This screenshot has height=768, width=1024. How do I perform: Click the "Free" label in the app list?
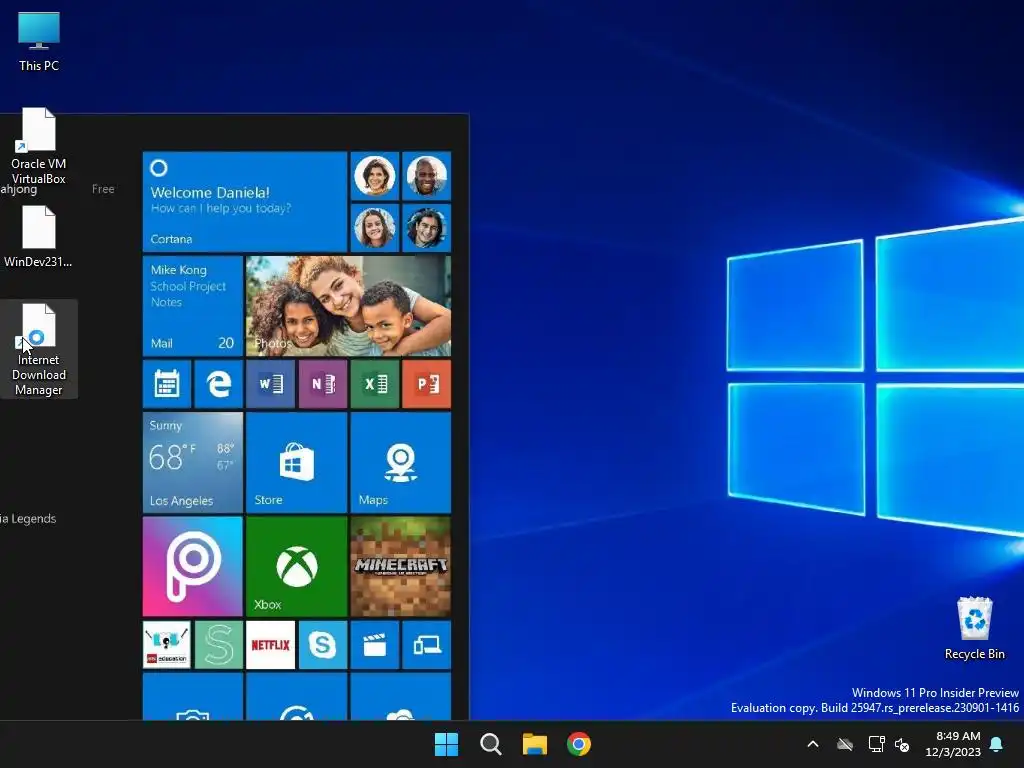(103, 189)
